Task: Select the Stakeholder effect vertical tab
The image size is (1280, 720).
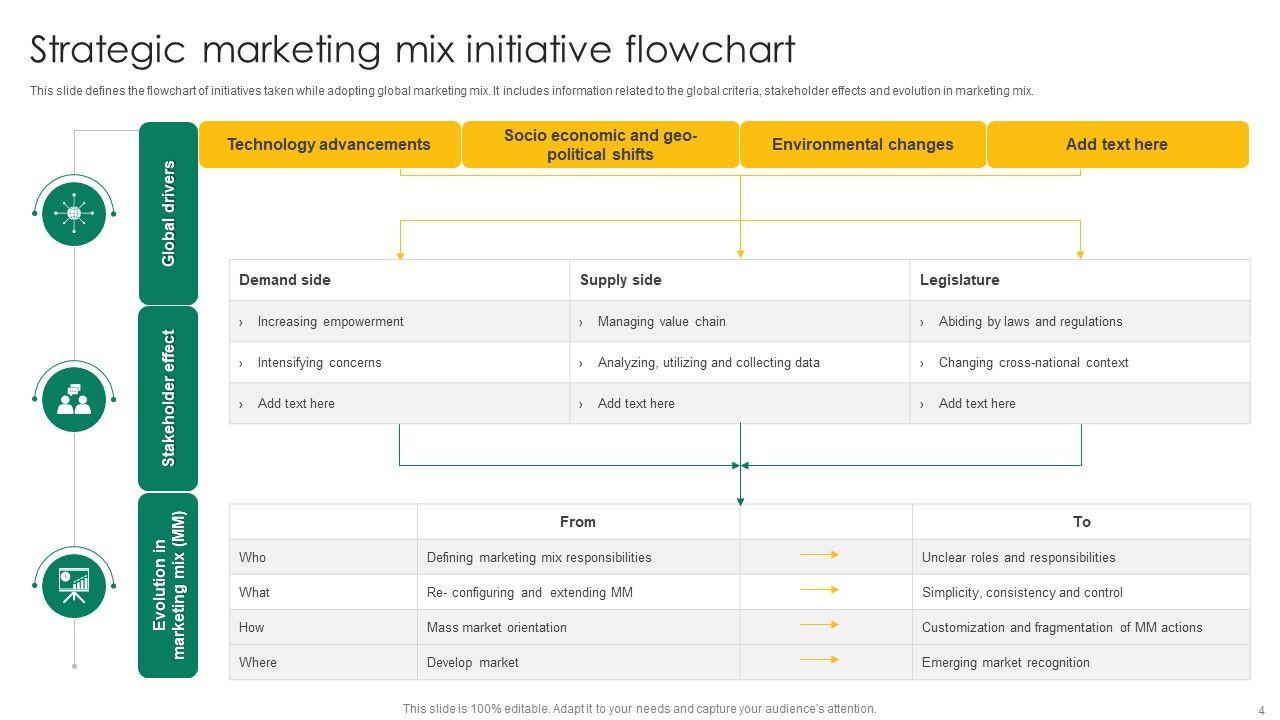Action: [168, 398]
